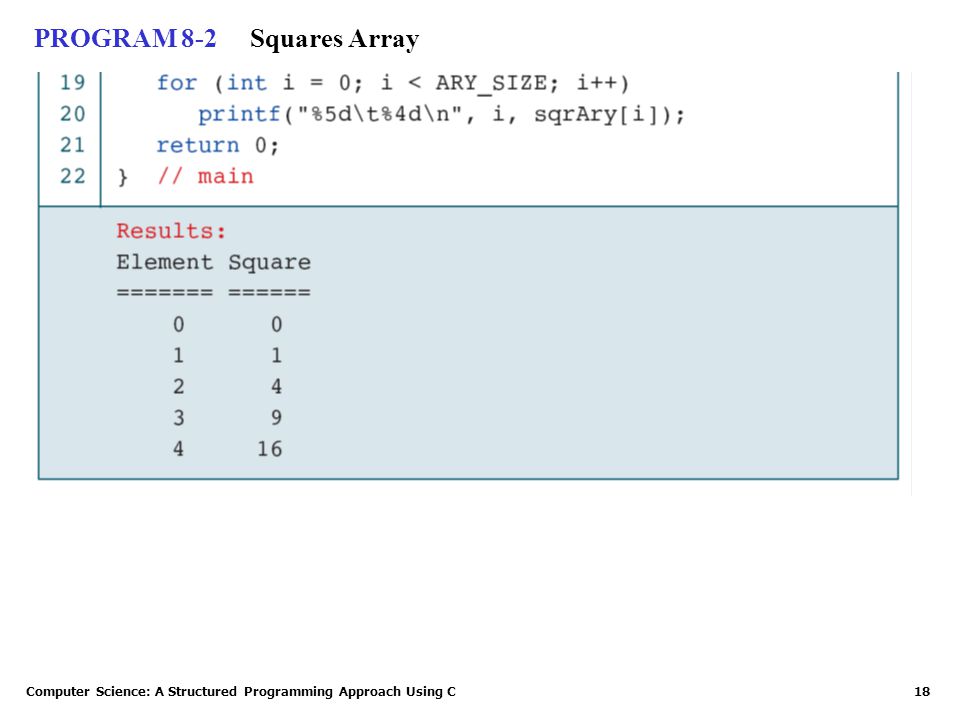The height and width of the screenshot is (720, 960).
Task: Click square value 16 in results
Action: pyautogui.click(x=269, y=449)
